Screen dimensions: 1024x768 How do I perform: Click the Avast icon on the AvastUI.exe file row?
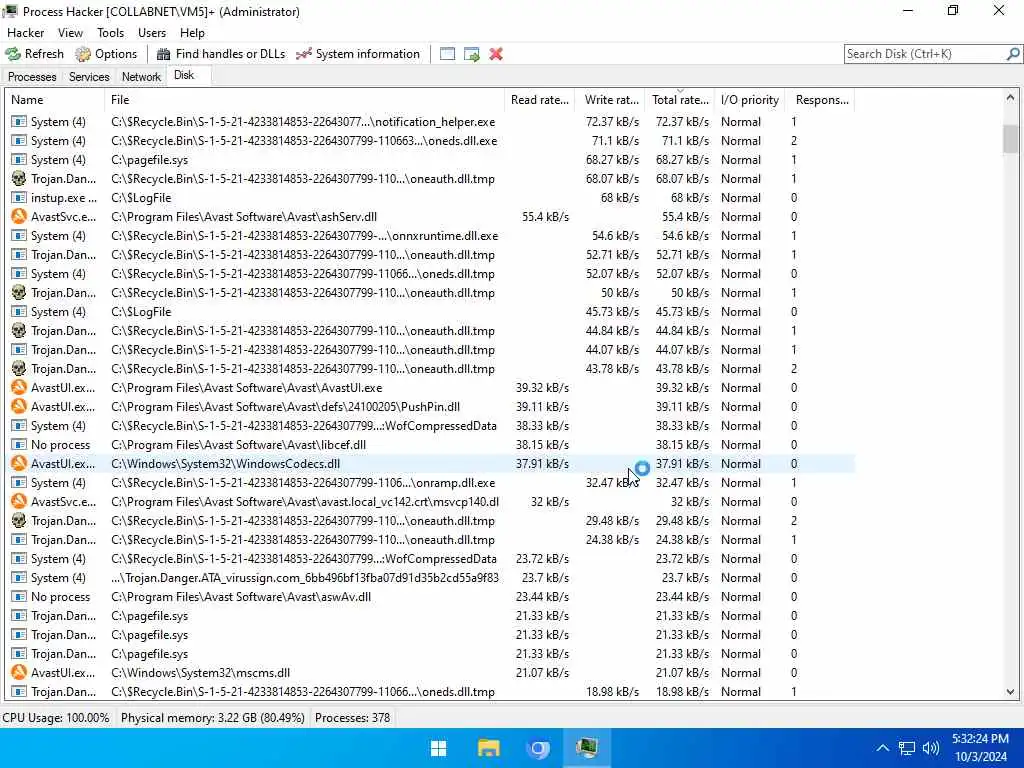pos(19,387)
